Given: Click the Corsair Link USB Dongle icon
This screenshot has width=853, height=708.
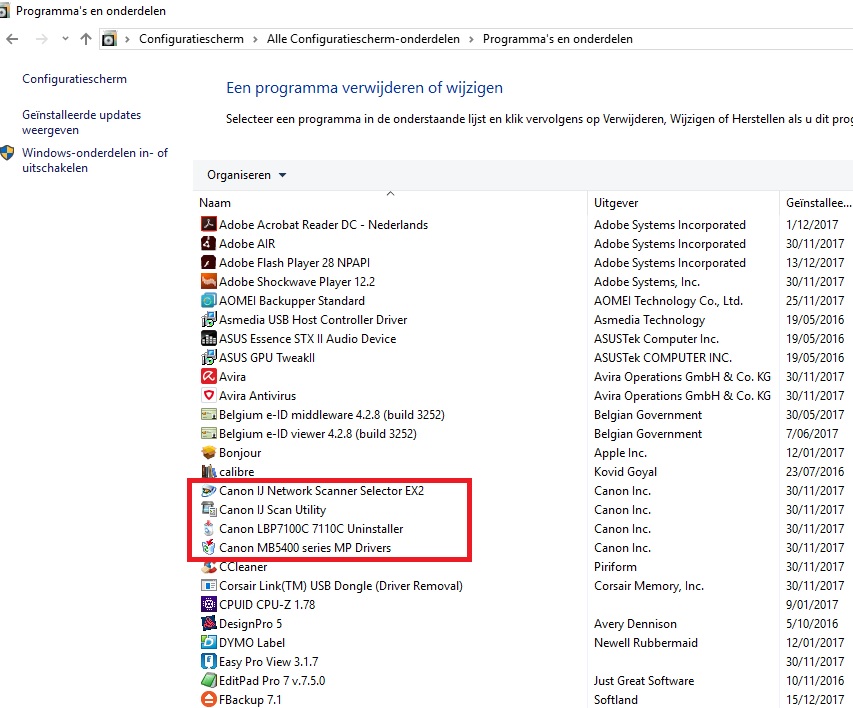Looking at the screenshot, I should [x=208, y=586].
